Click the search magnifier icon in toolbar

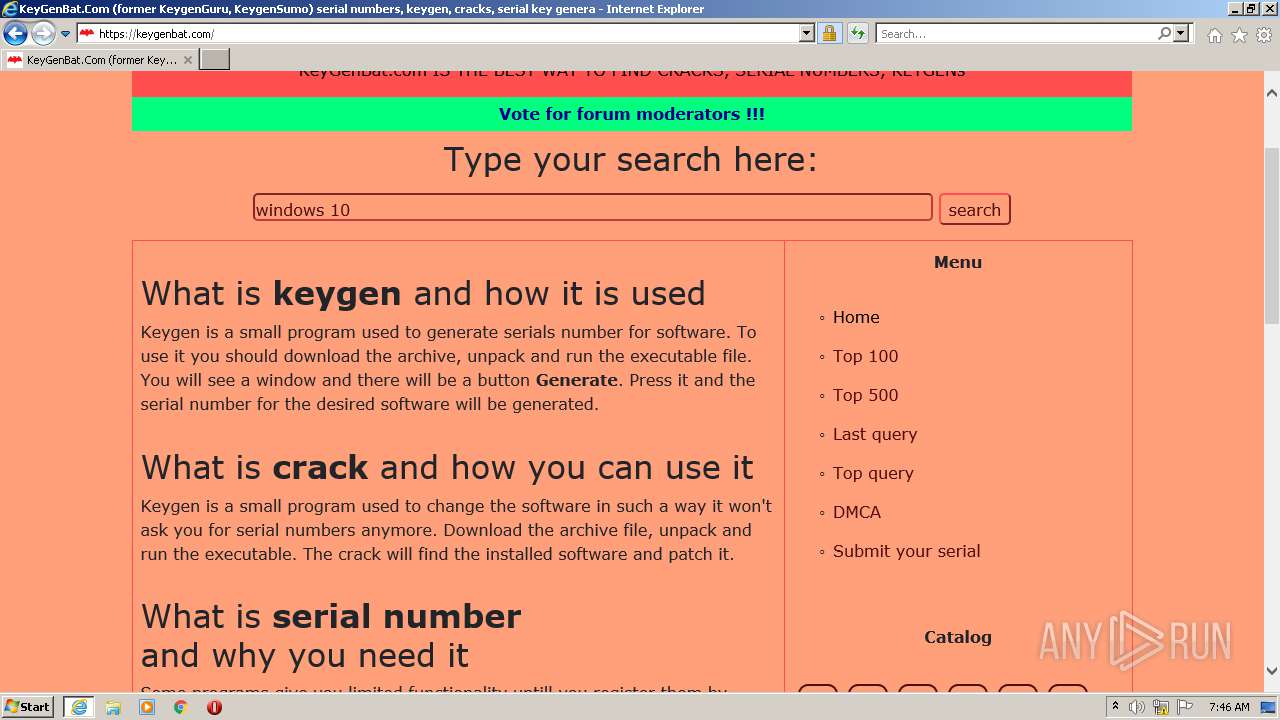coord(1164,34)
